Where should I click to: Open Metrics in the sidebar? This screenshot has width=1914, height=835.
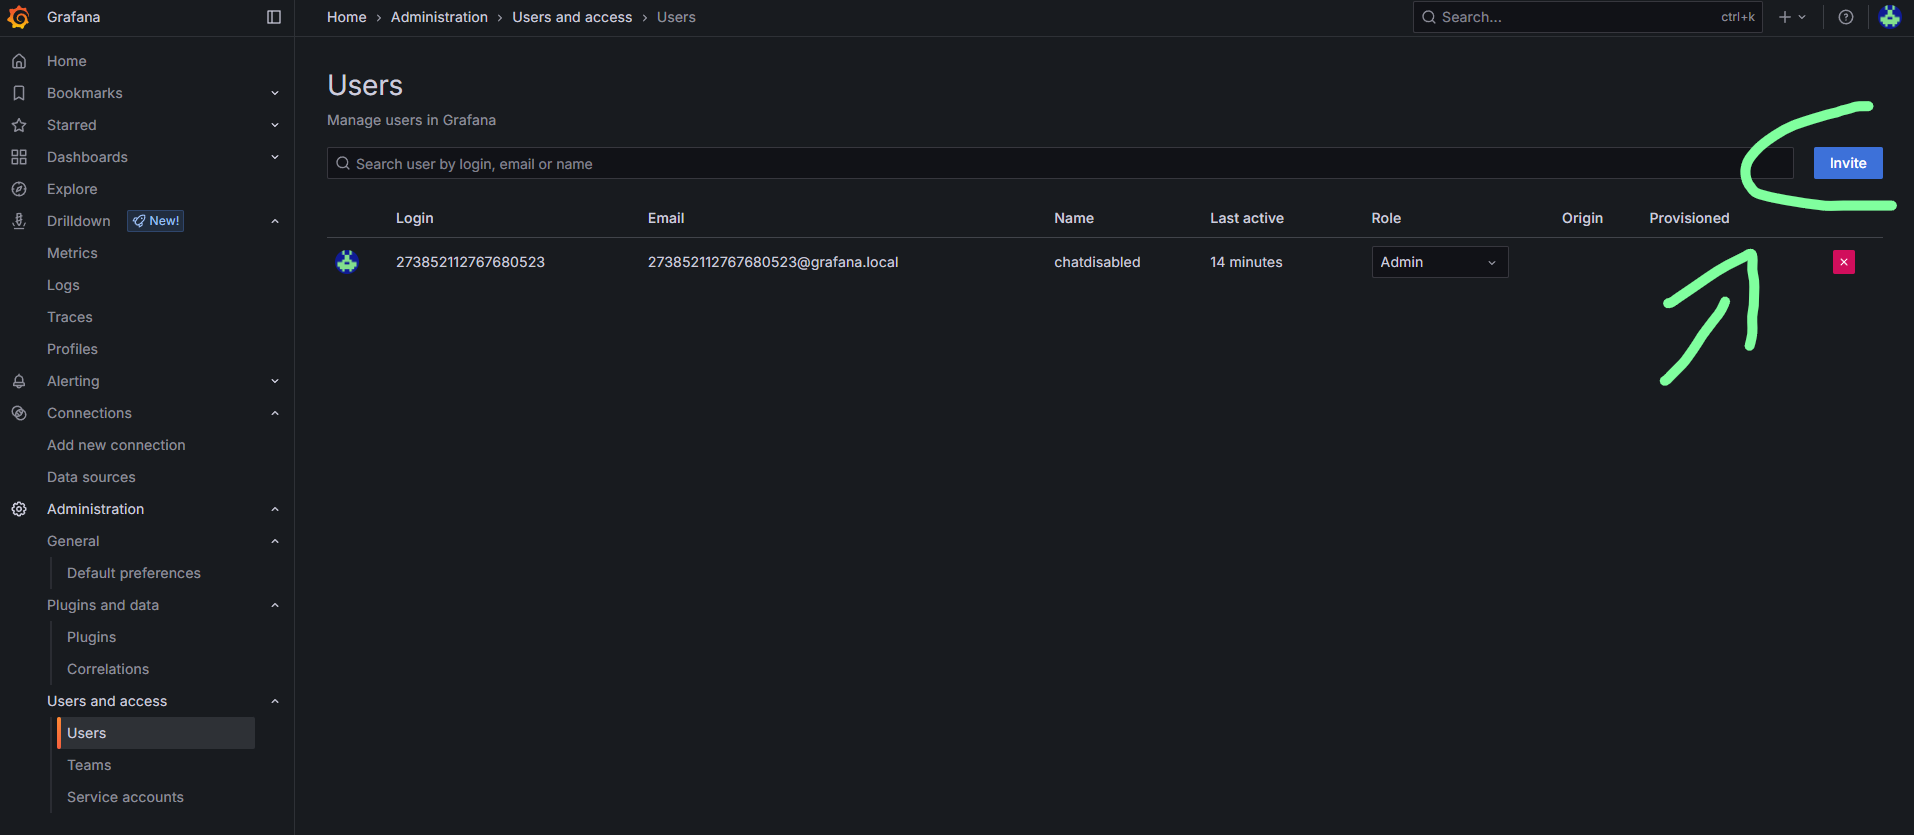(72, 253)
